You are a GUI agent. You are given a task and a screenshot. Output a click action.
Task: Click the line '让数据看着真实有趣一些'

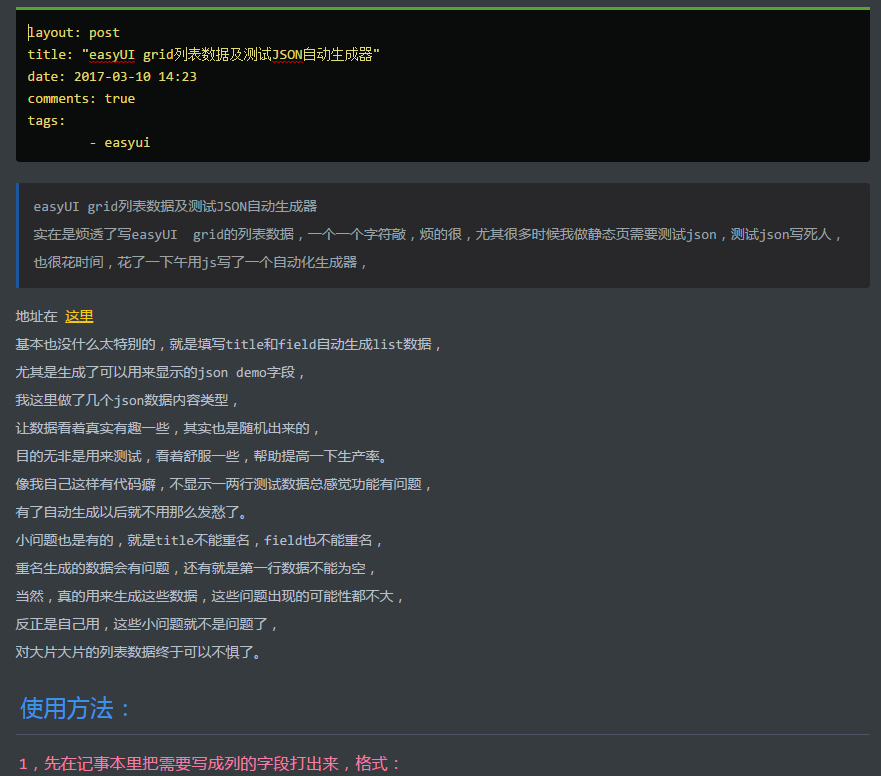(167, 428)
